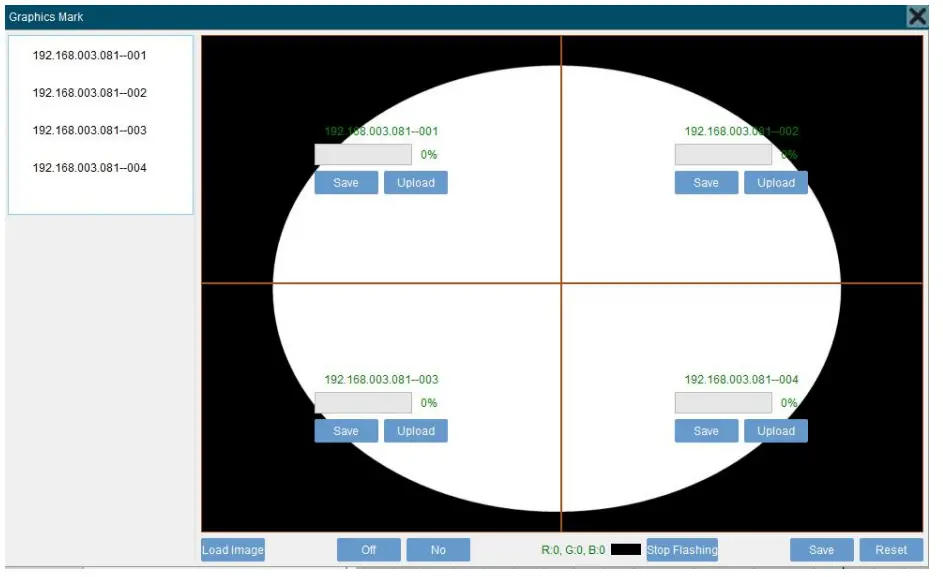The height and width of the screenshot is (577, 943).
Task: Open the black color swatch beside RGB values
Action: (x=625, y=548)
